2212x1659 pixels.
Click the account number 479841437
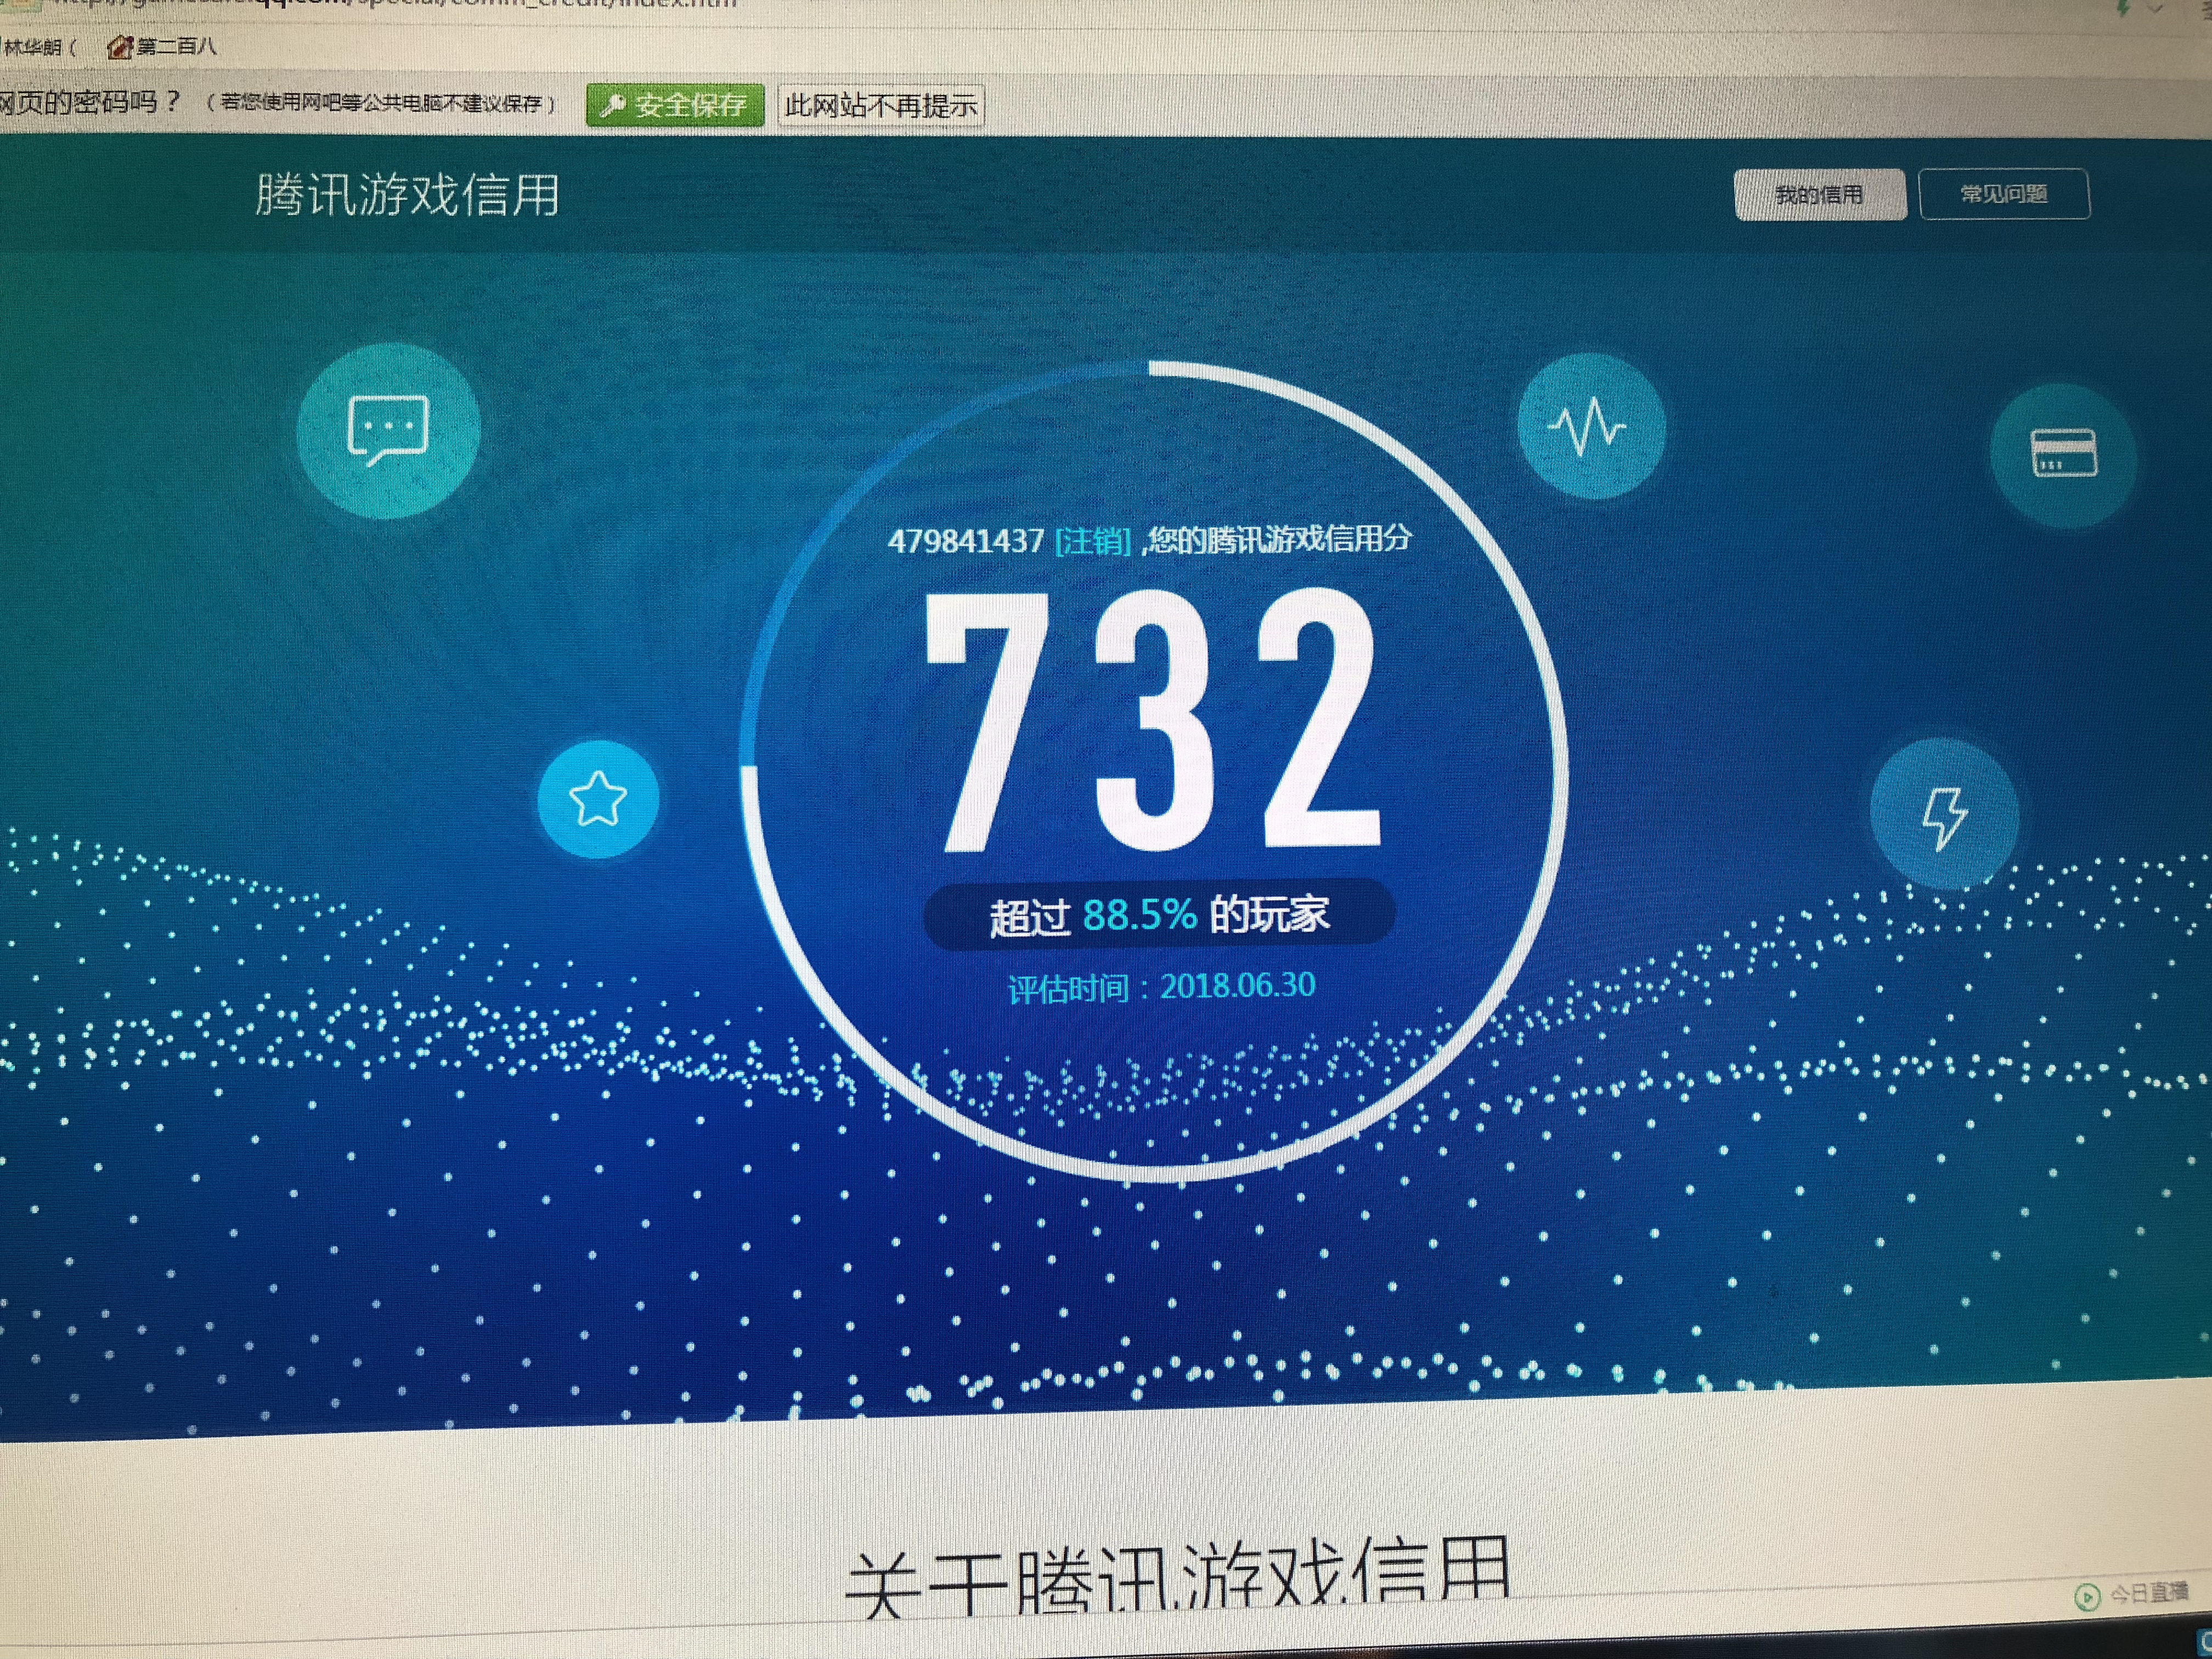coord(966,541)
